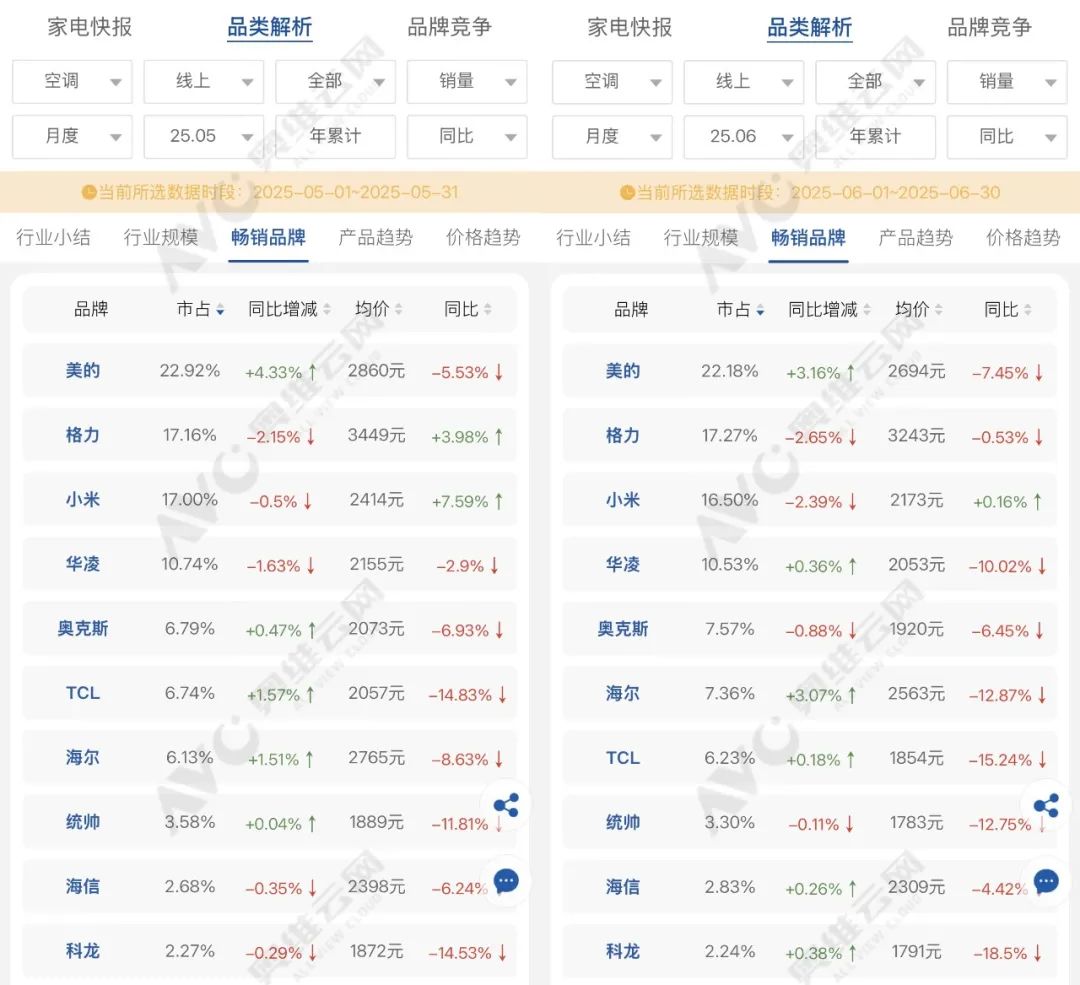The image size is (1080, 985).
Task: Switch to 品类解析 tab in right panel
Action: (x=810, y=28)
